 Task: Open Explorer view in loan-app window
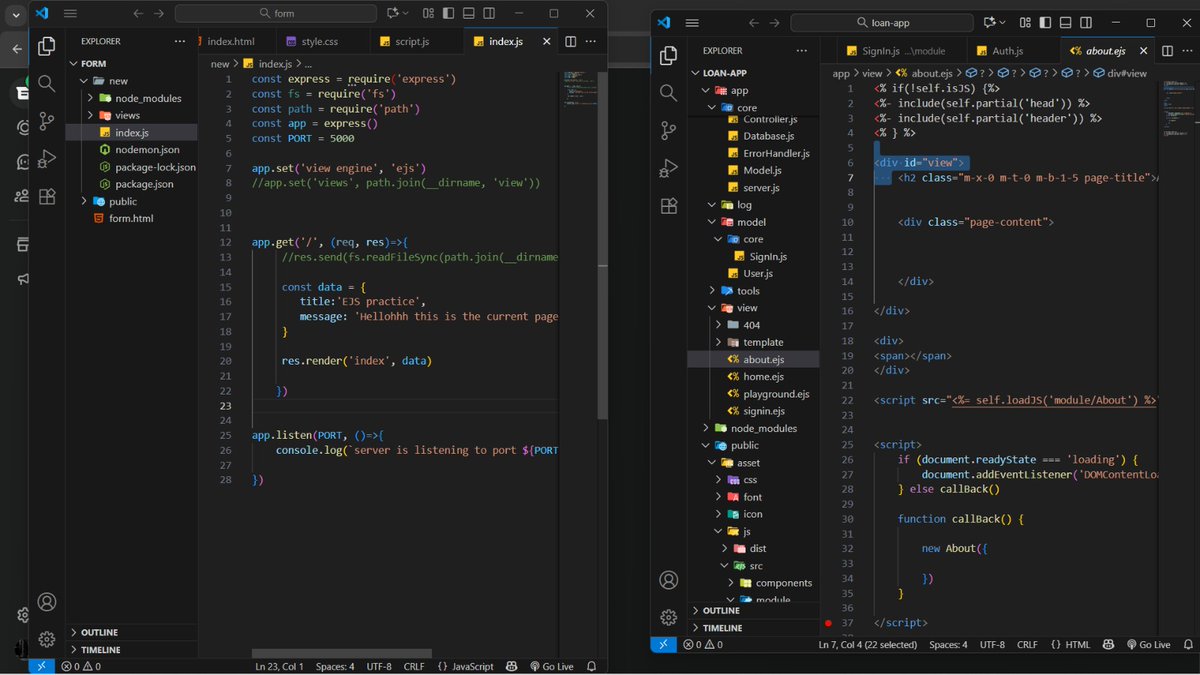(x=669, y=55)
